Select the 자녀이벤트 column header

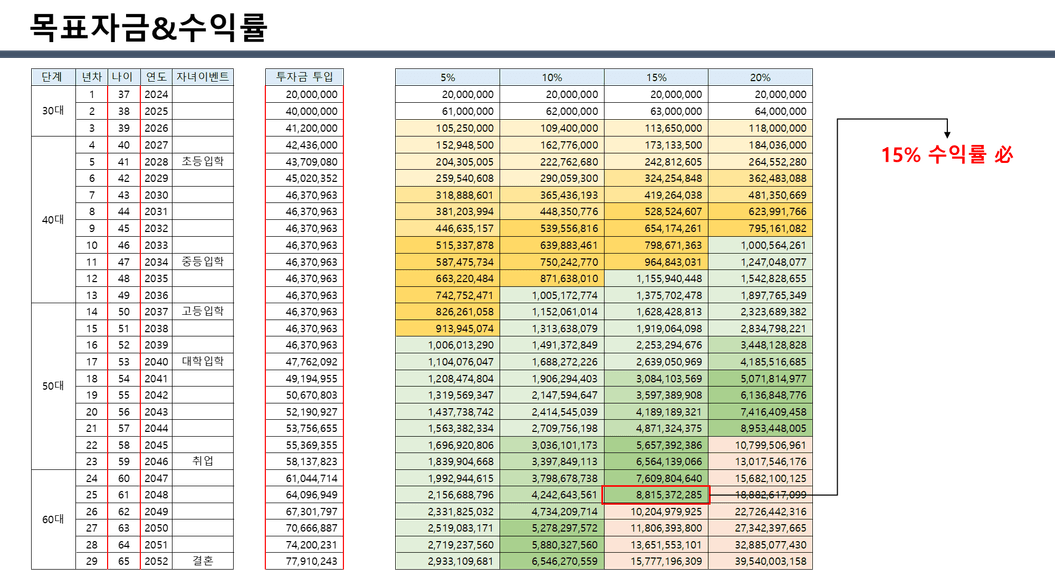(203, 77)
